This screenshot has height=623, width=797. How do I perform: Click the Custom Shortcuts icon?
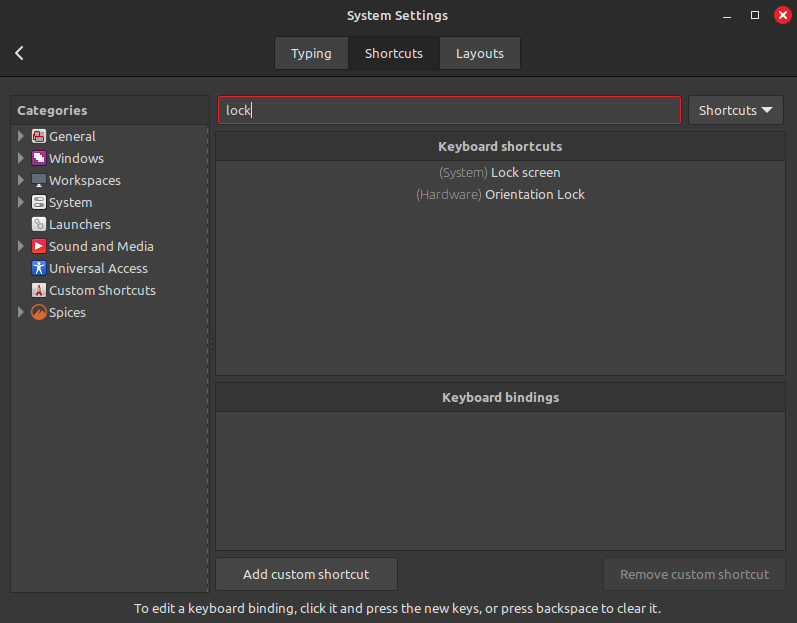click(x=39, y=290)
